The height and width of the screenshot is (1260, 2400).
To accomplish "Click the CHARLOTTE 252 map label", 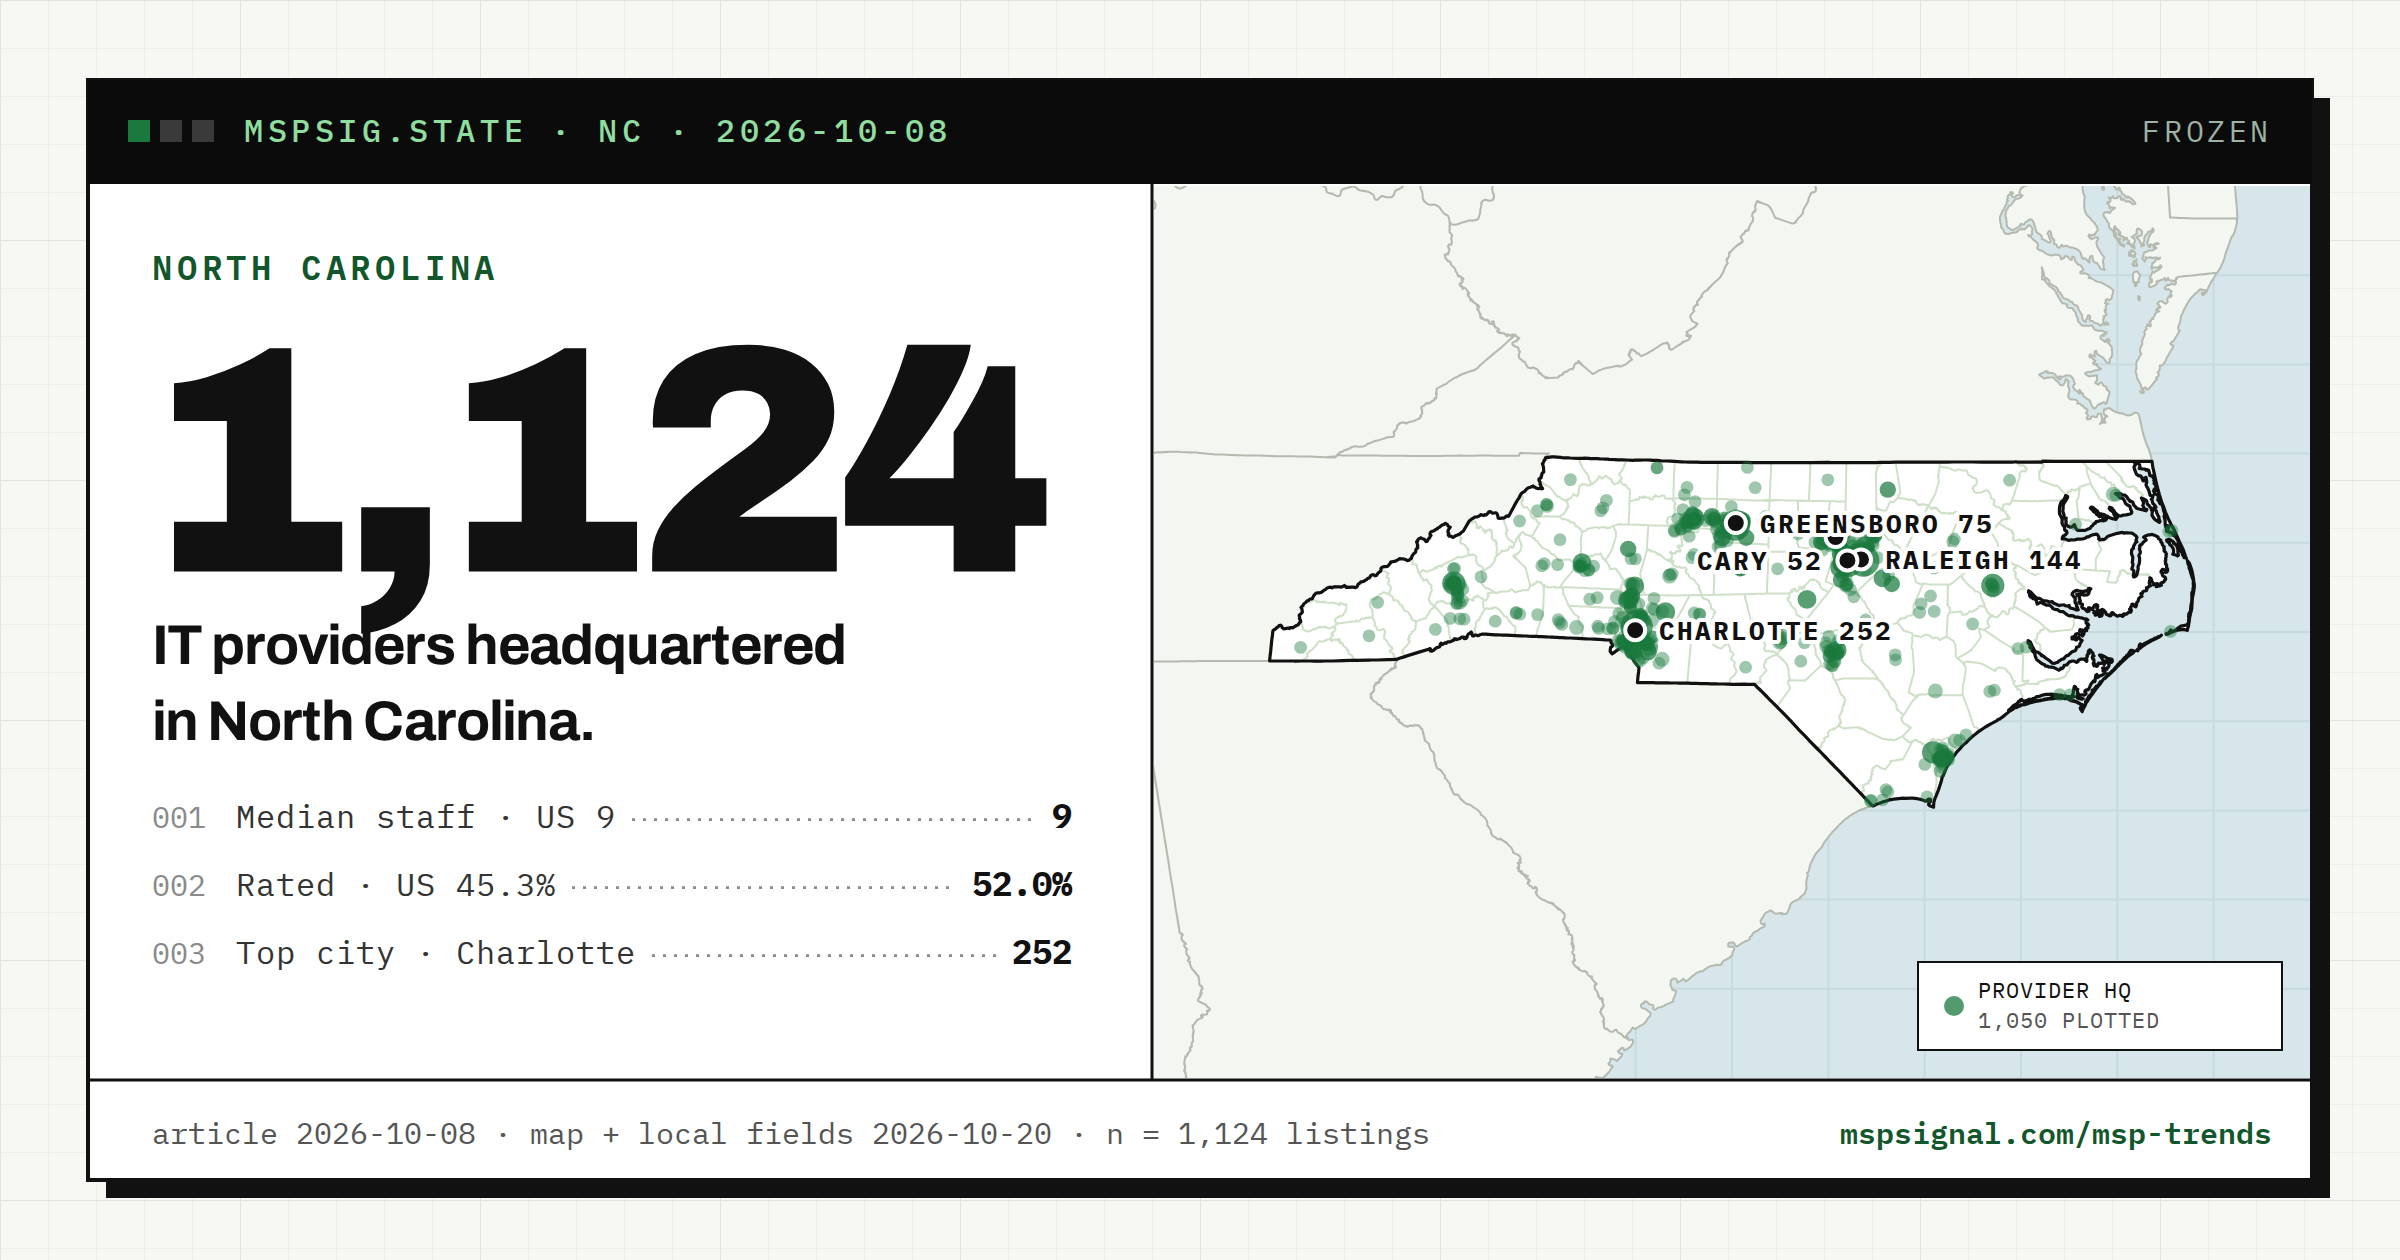I will [1775, 631].
